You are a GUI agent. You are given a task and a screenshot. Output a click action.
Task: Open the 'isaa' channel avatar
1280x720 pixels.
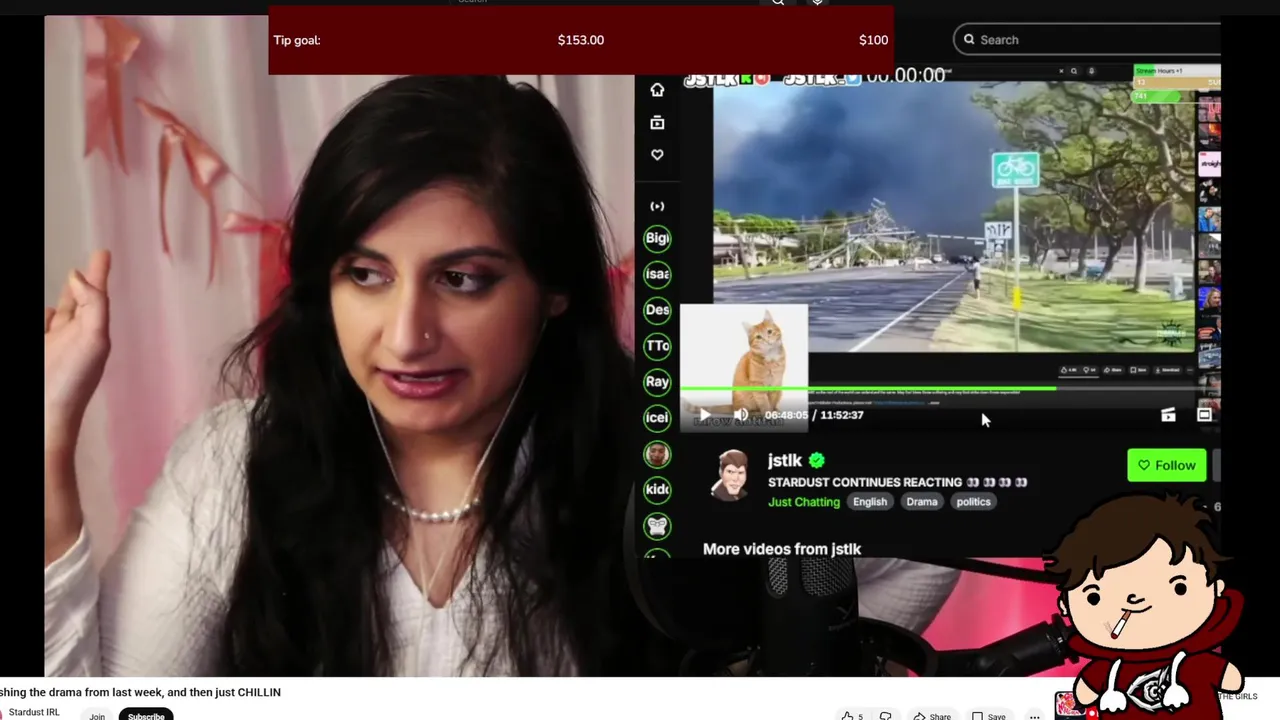tap(657, 274)
